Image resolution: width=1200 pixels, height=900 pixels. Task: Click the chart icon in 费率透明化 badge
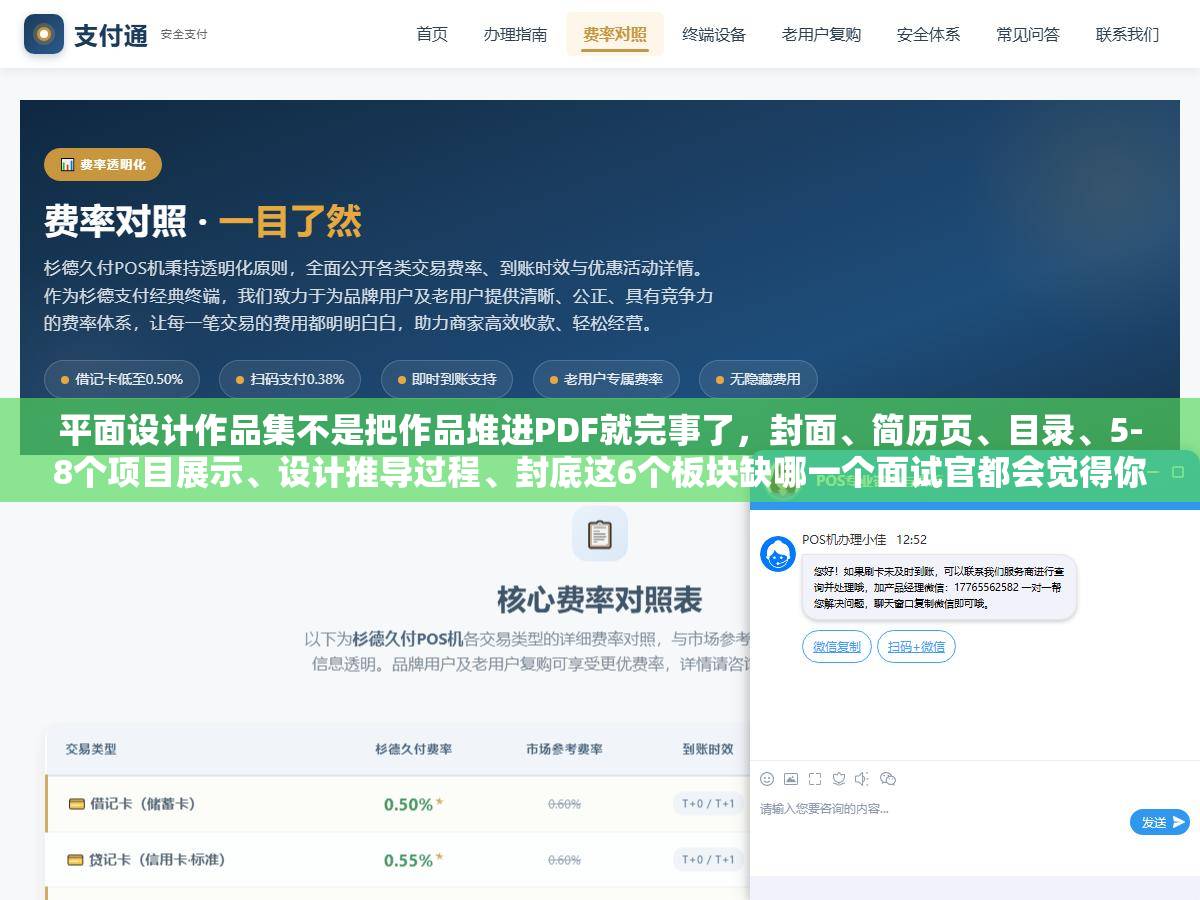67,164
